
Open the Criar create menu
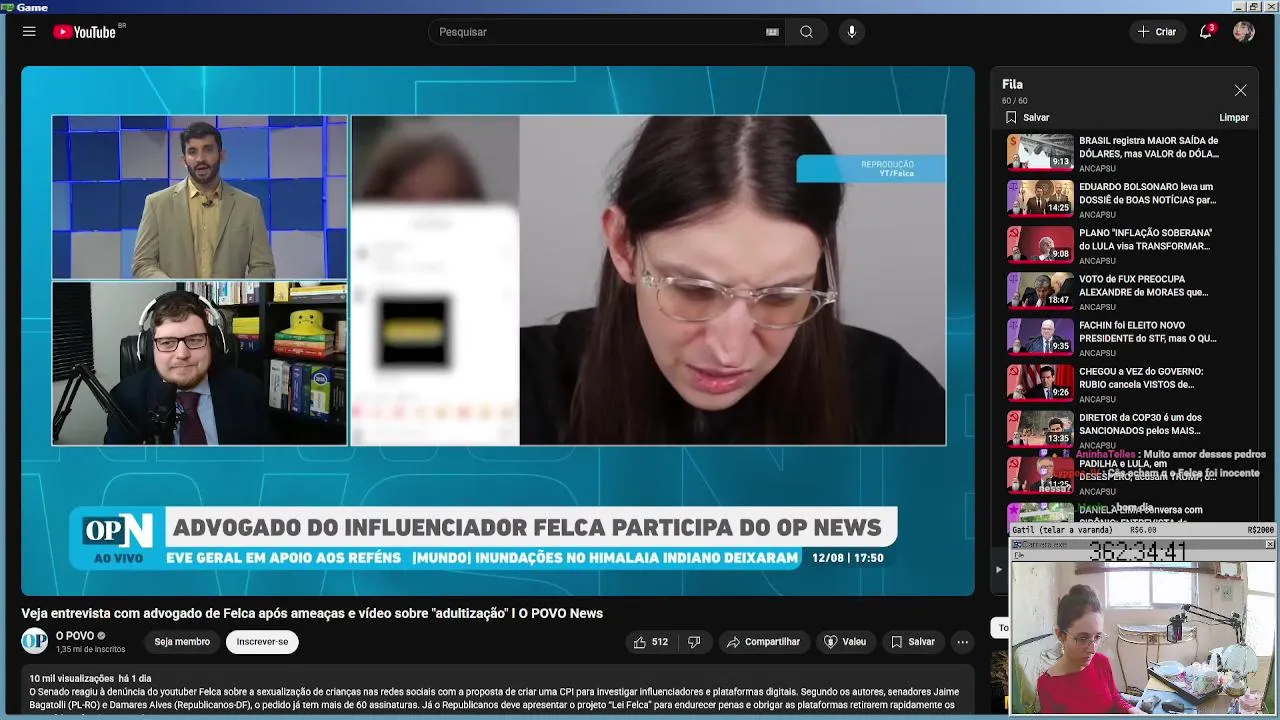coord(1157,32)
